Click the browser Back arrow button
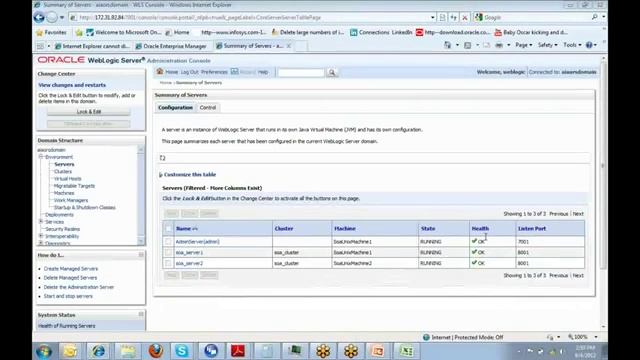The image size is (640, 360). point(39,18)
